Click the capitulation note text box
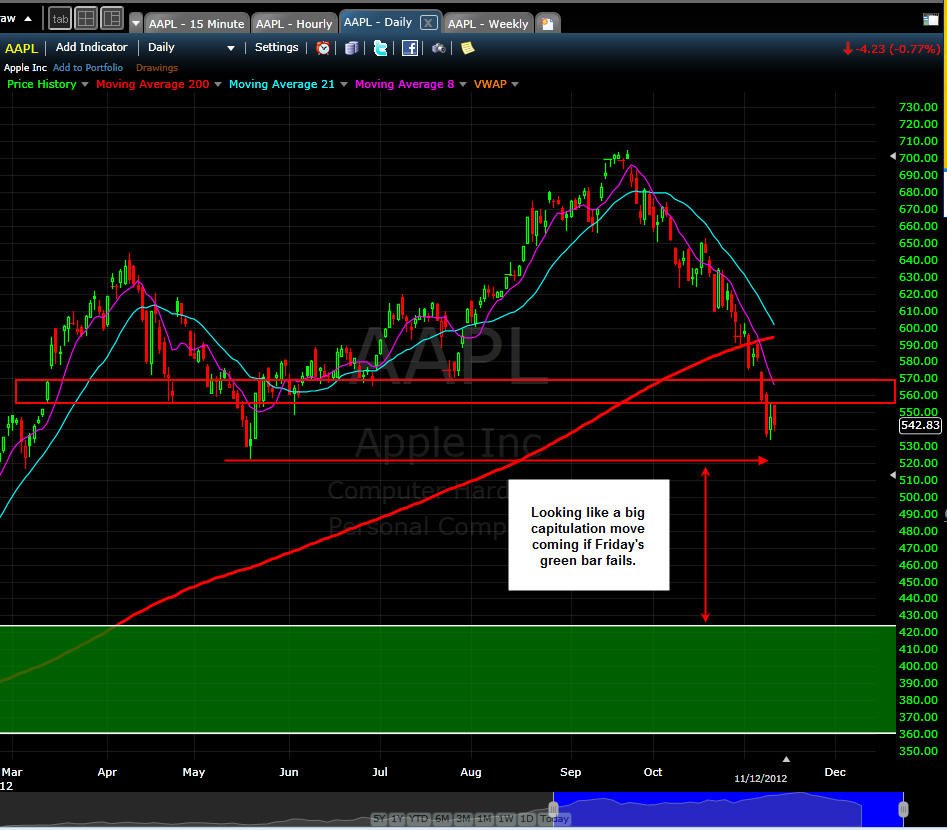 589,535
